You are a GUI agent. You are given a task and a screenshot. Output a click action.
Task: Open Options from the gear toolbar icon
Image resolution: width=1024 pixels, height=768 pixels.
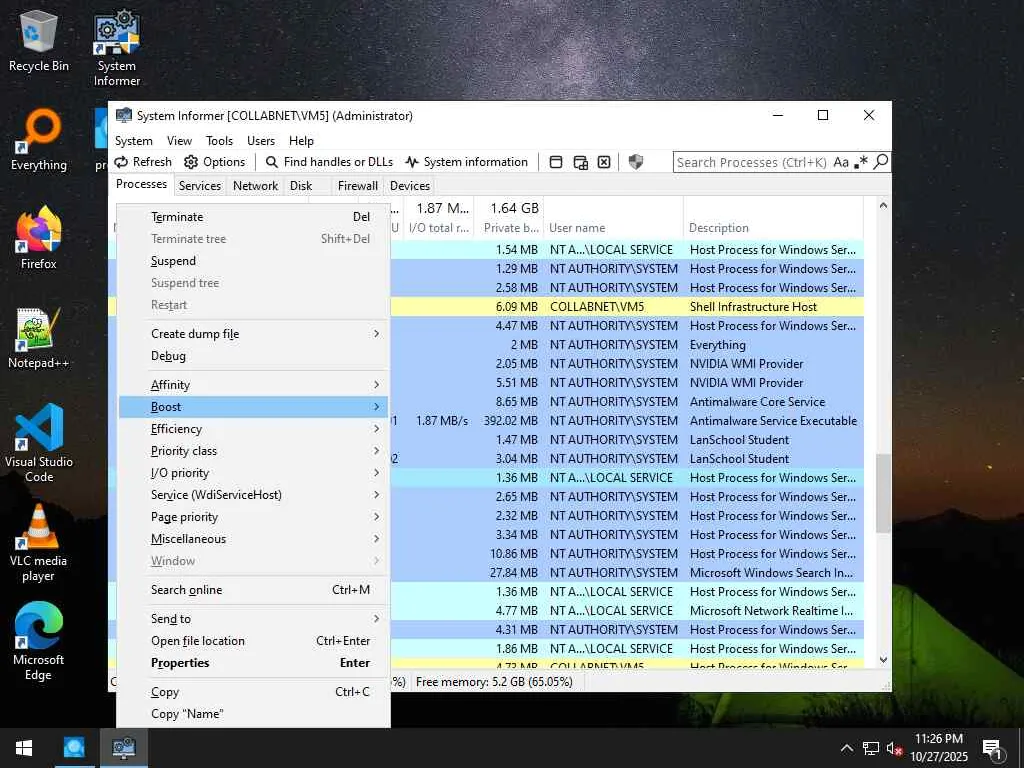click(x=215, y=162)
